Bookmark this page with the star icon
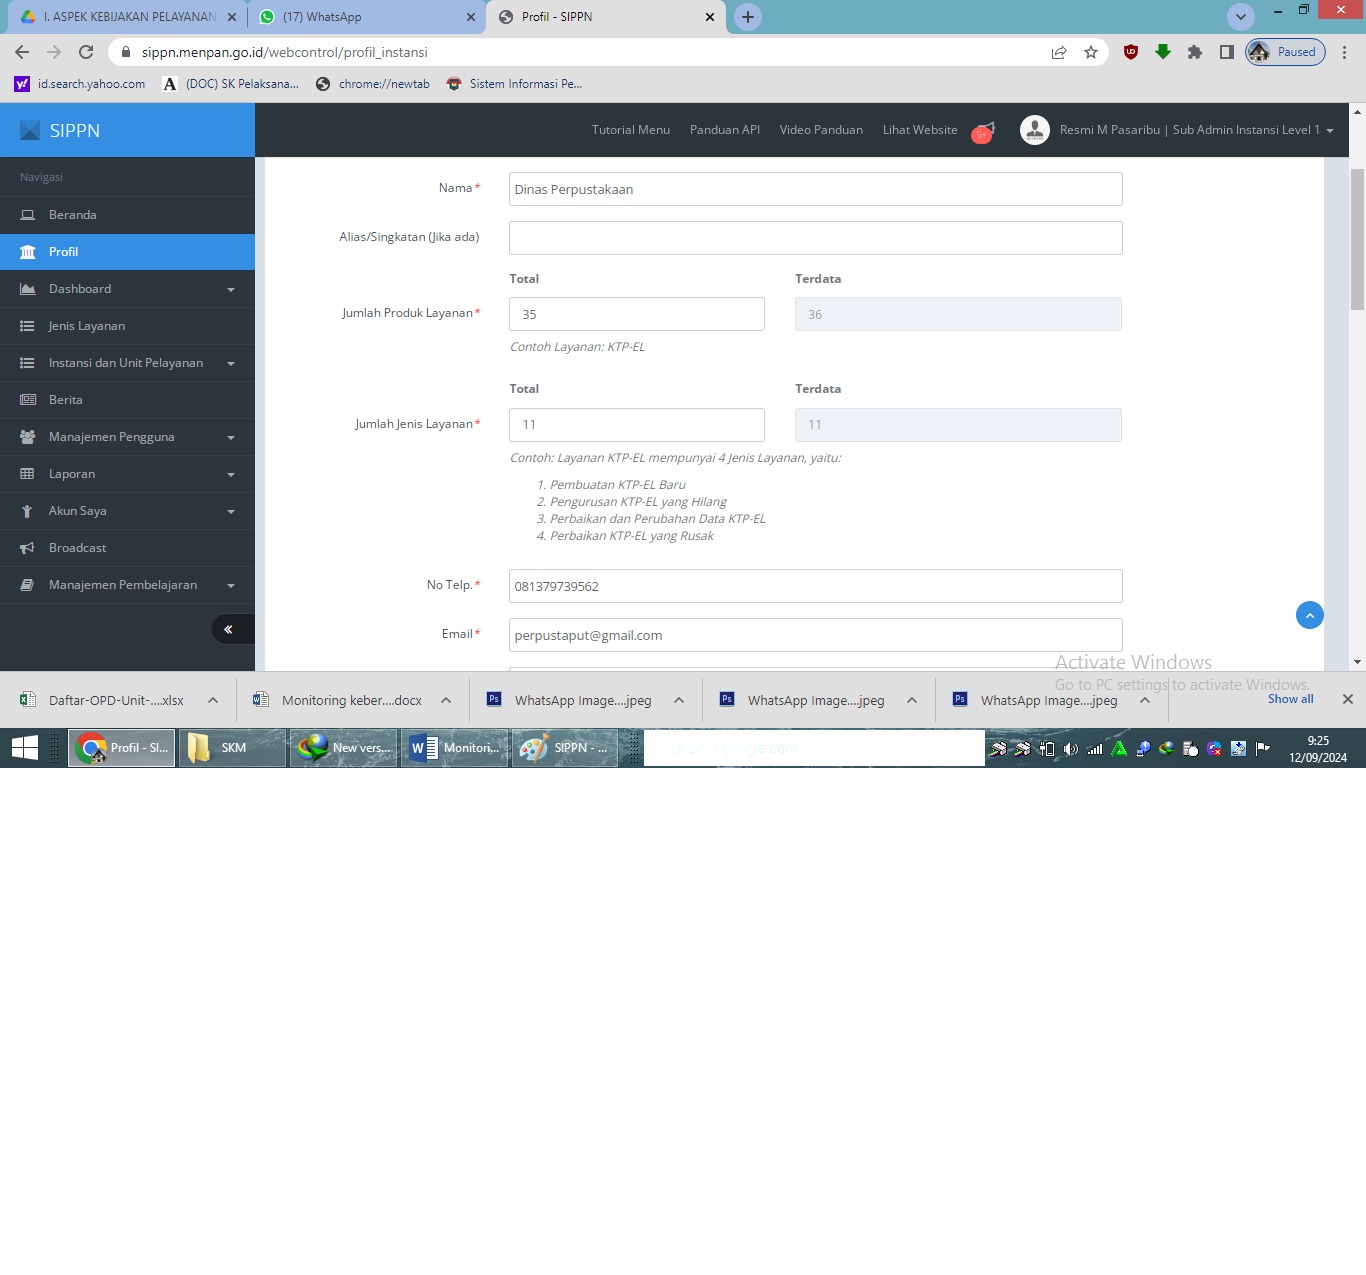1366x1275 pixels. point(1091,52)
